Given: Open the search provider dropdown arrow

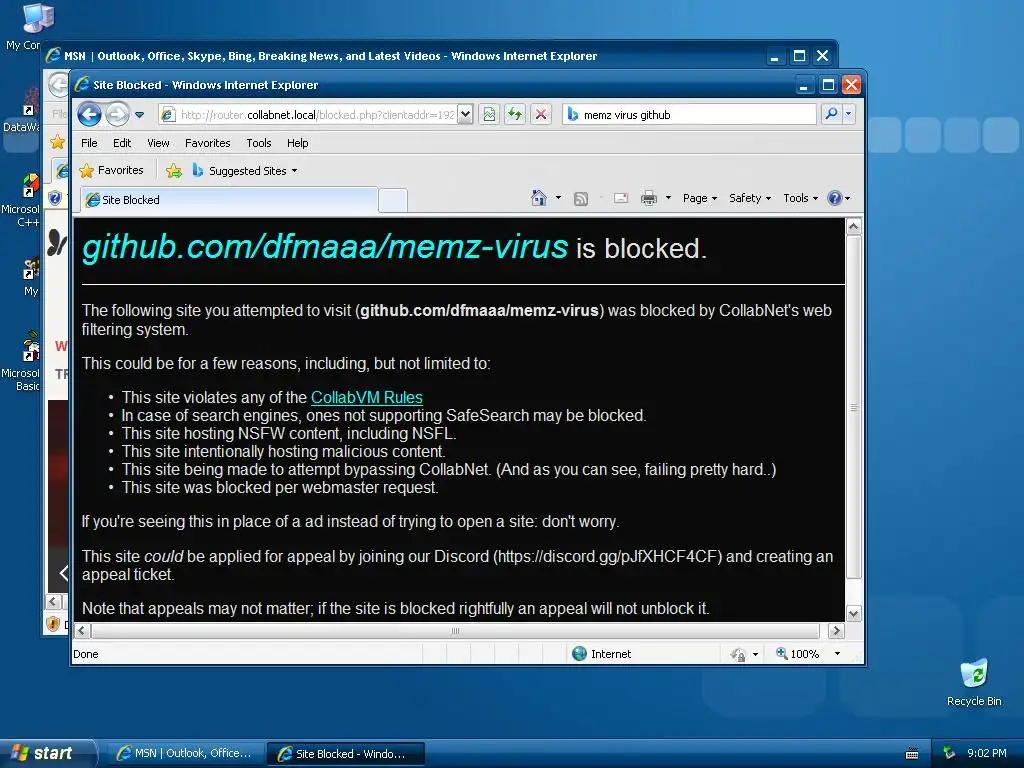Looking at the screenshot, I should (x=849, y=114).
